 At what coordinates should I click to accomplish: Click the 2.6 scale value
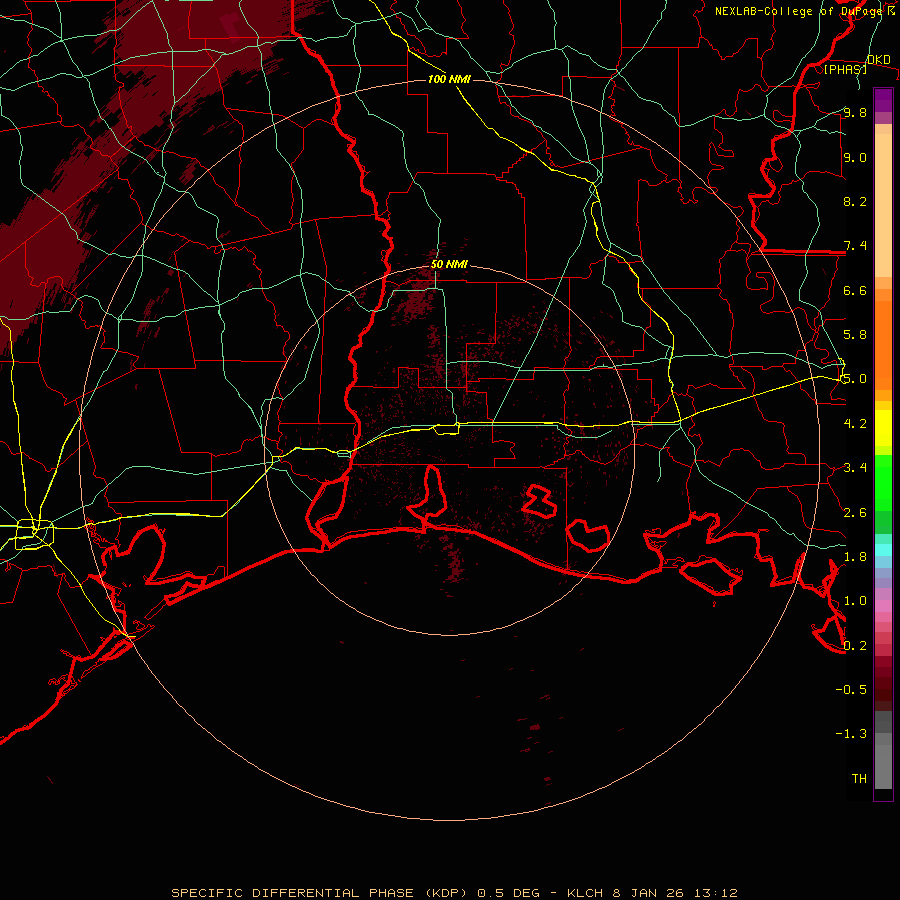855,513
